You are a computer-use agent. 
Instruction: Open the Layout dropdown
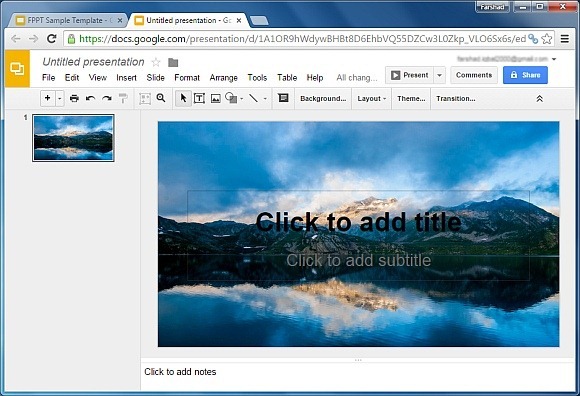click(371, 99)
